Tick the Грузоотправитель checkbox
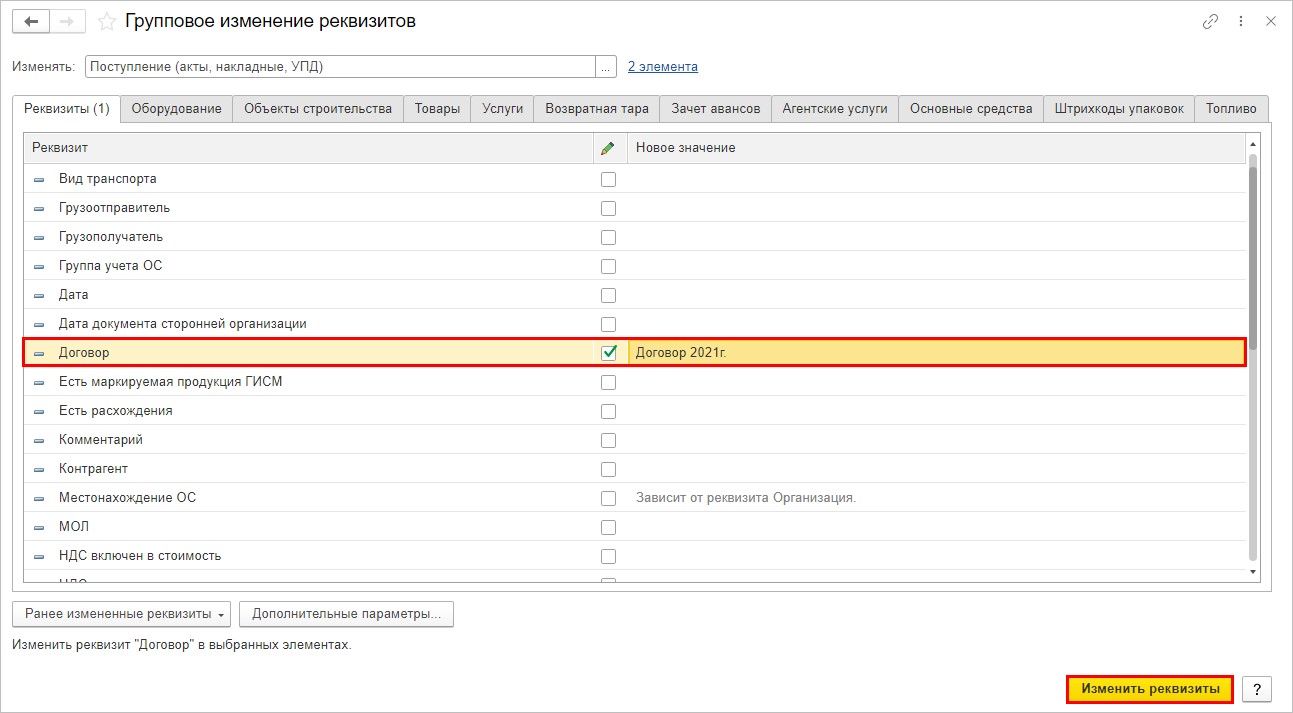The height and width of the screenshot is (713, 1293). click(x=608, y=209)
